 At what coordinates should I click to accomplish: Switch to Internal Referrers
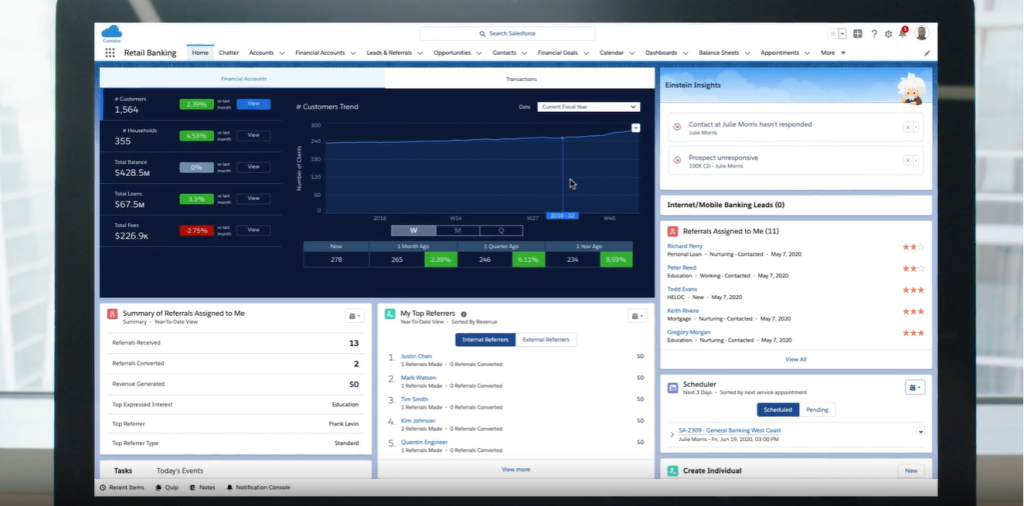[x=485, y=340]
